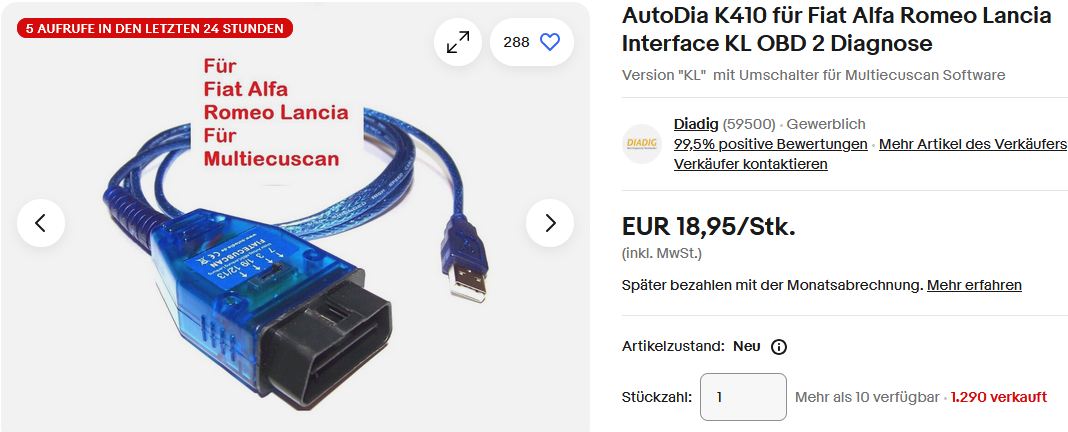
Task: Click the AutoDia K410 listing title
Action: [x=836, y=29]
